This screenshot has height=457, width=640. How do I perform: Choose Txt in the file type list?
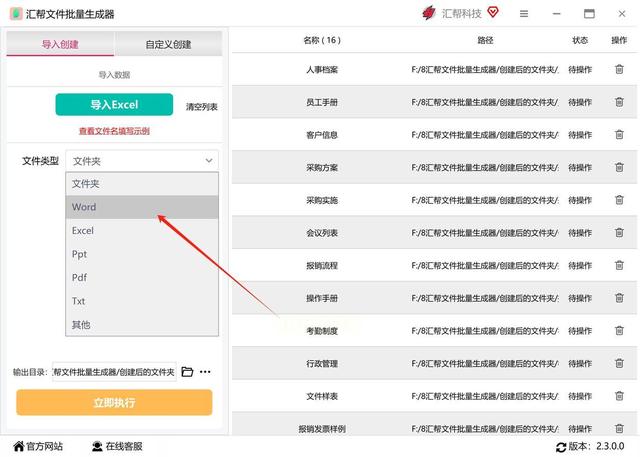[x=142, y=301]
